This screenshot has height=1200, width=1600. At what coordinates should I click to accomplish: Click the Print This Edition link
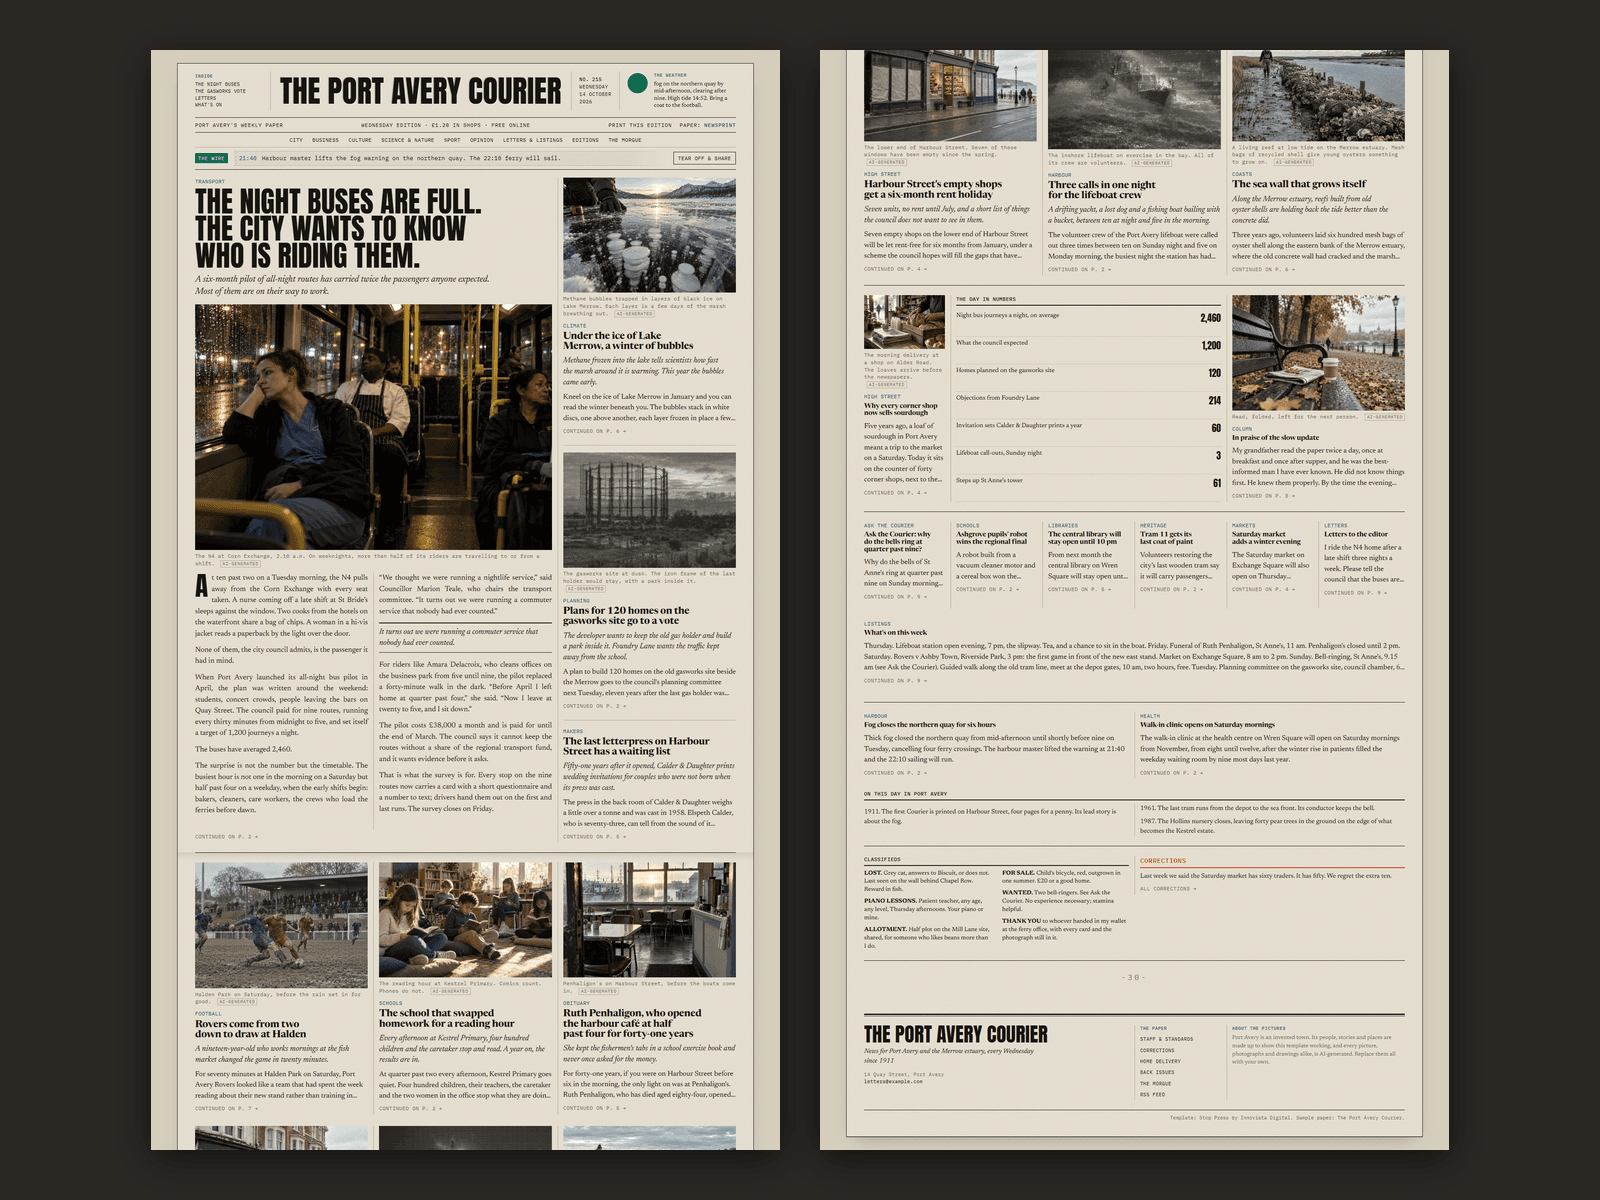pyautogui.click(x=640, y=125)
